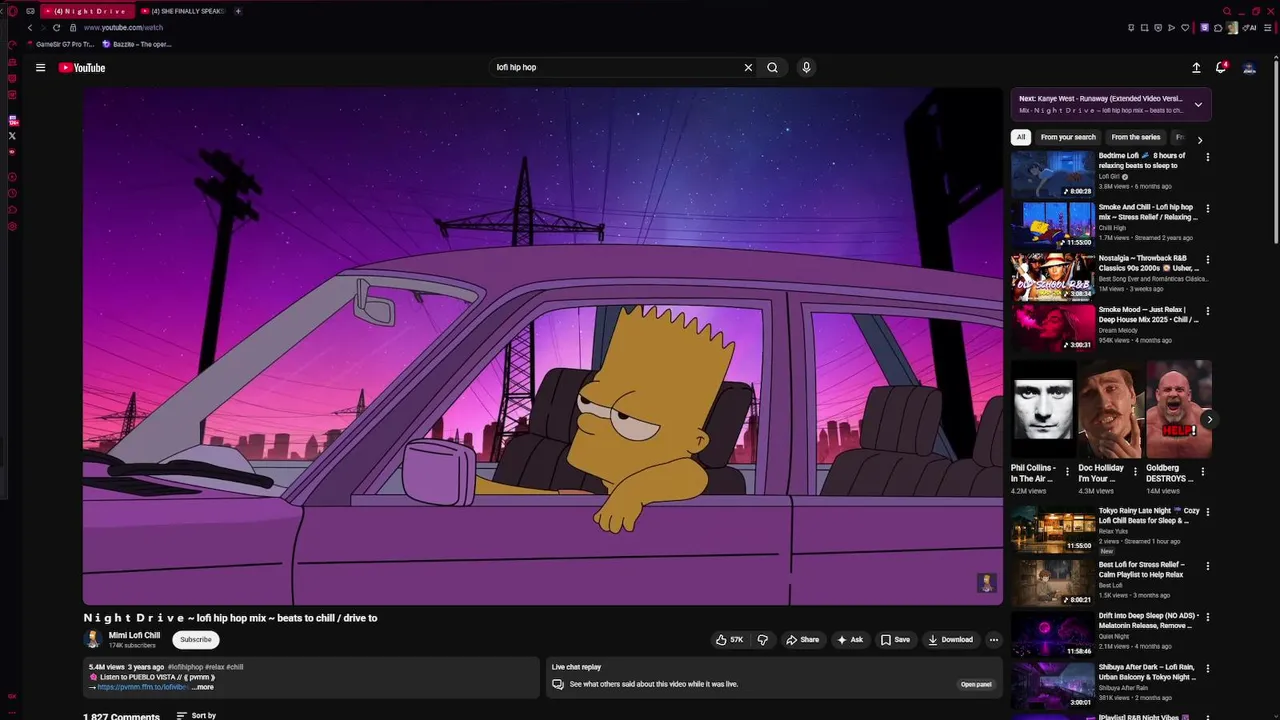Open the YouTube account avatar menu

tap(1249, 68)
